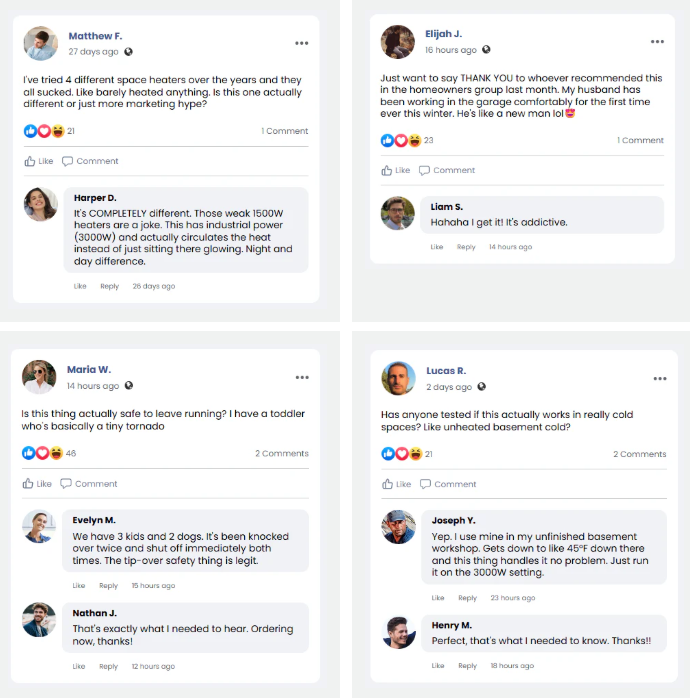The image size is (690, 698).
Task: Like Joseph Y.'s comment
Action: pyautogui.click(x=437, y=598)
